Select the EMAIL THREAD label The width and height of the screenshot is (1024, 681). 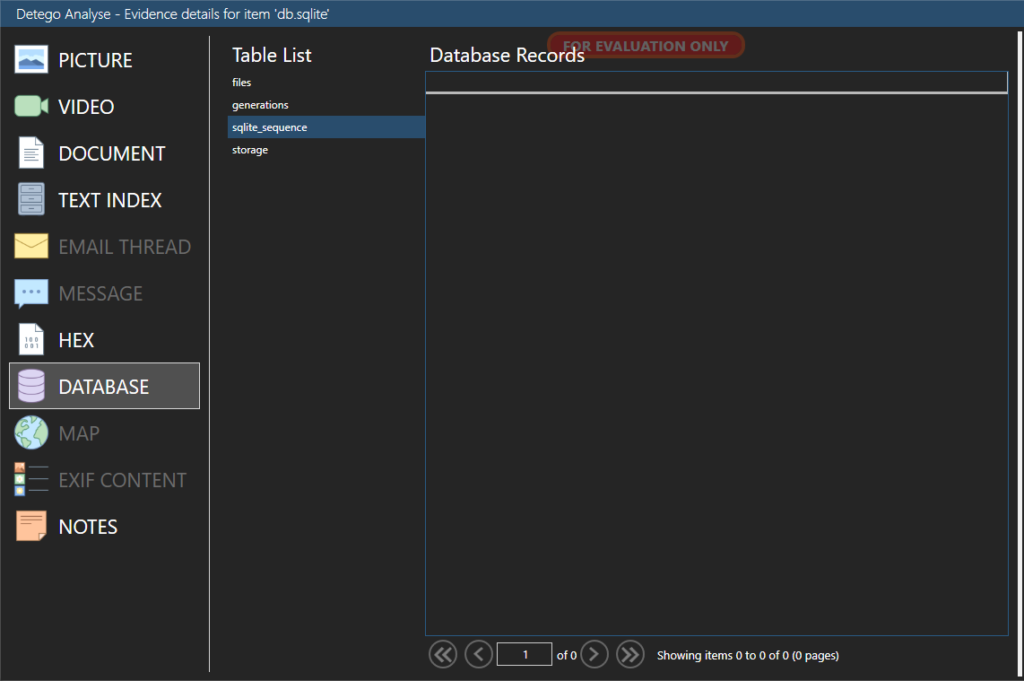(125, 247)
